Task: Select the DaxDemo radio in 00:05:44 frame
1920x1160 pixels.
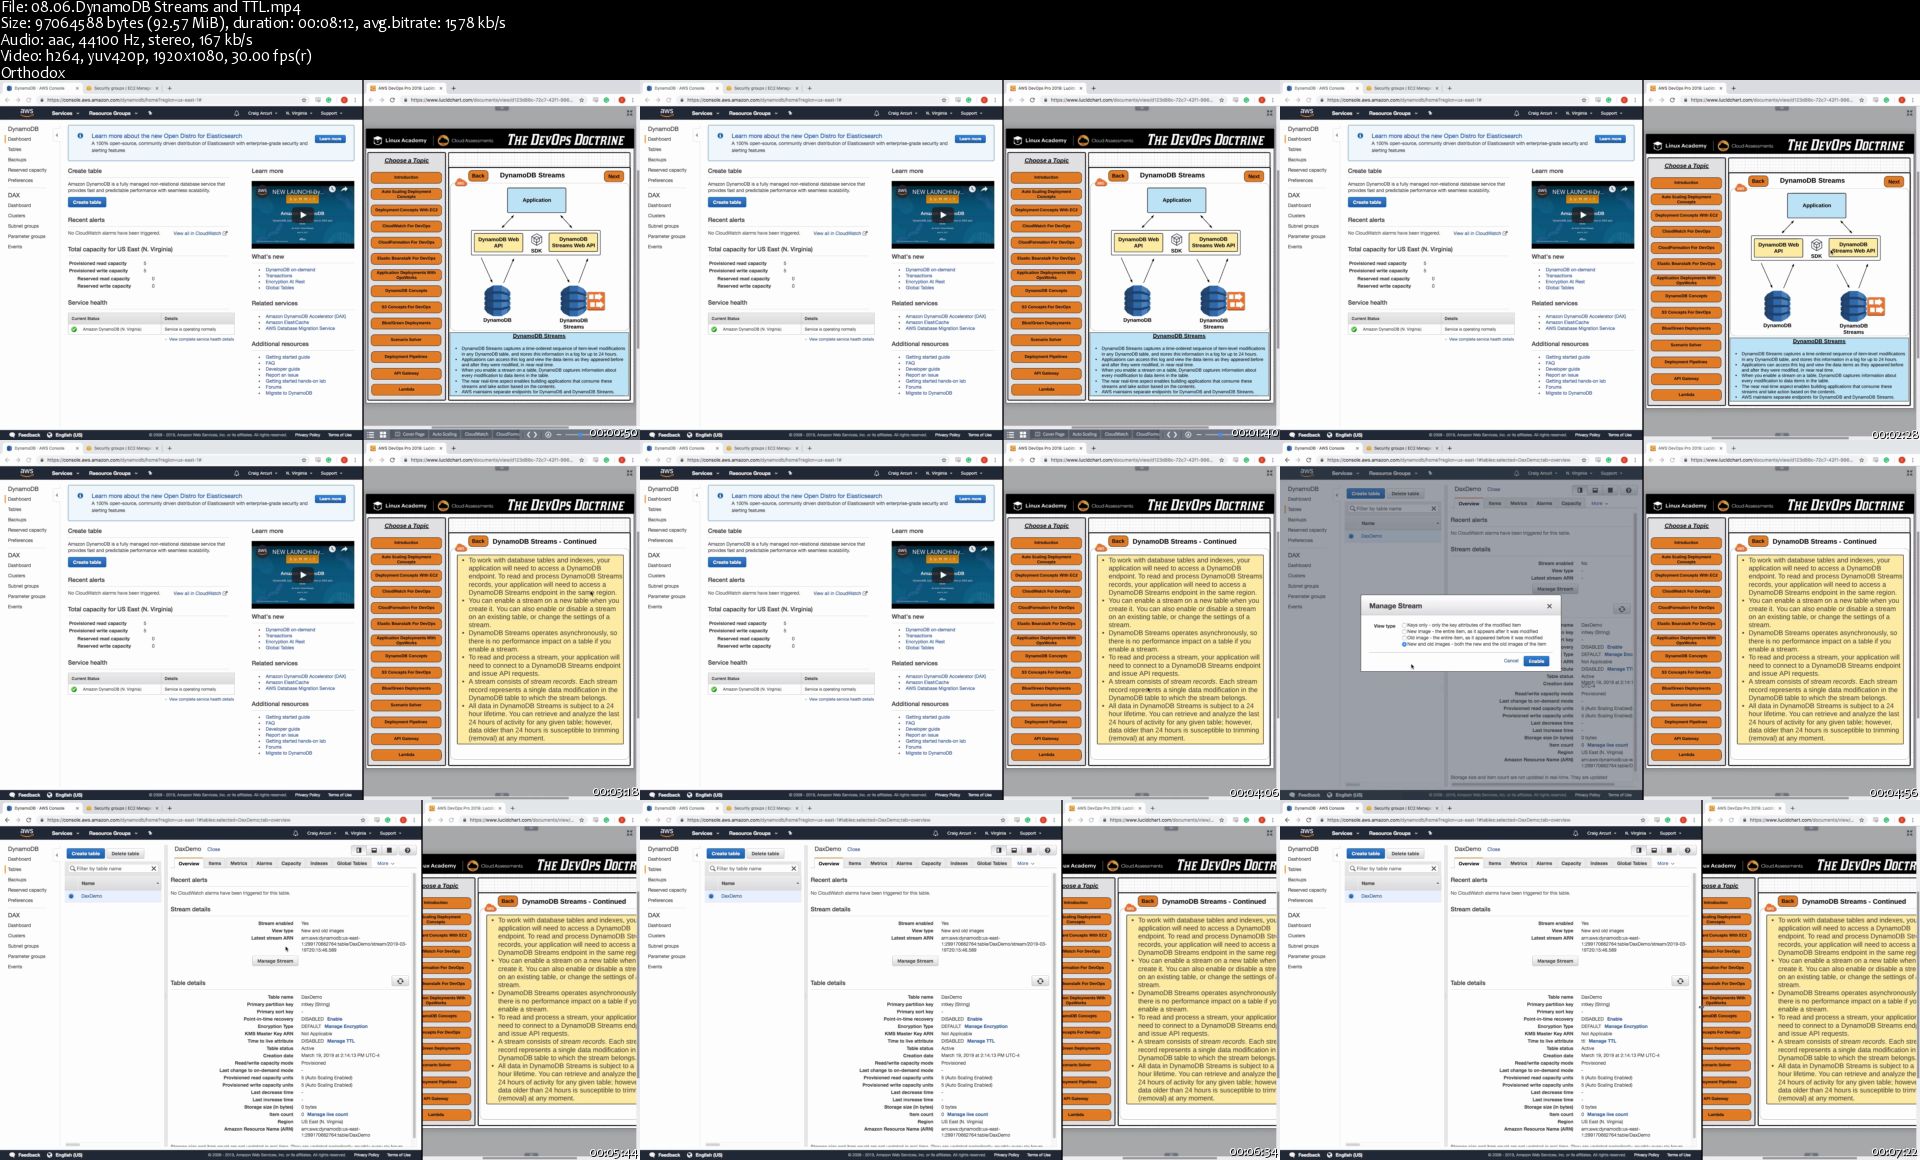Action: (x=72, y=896)
